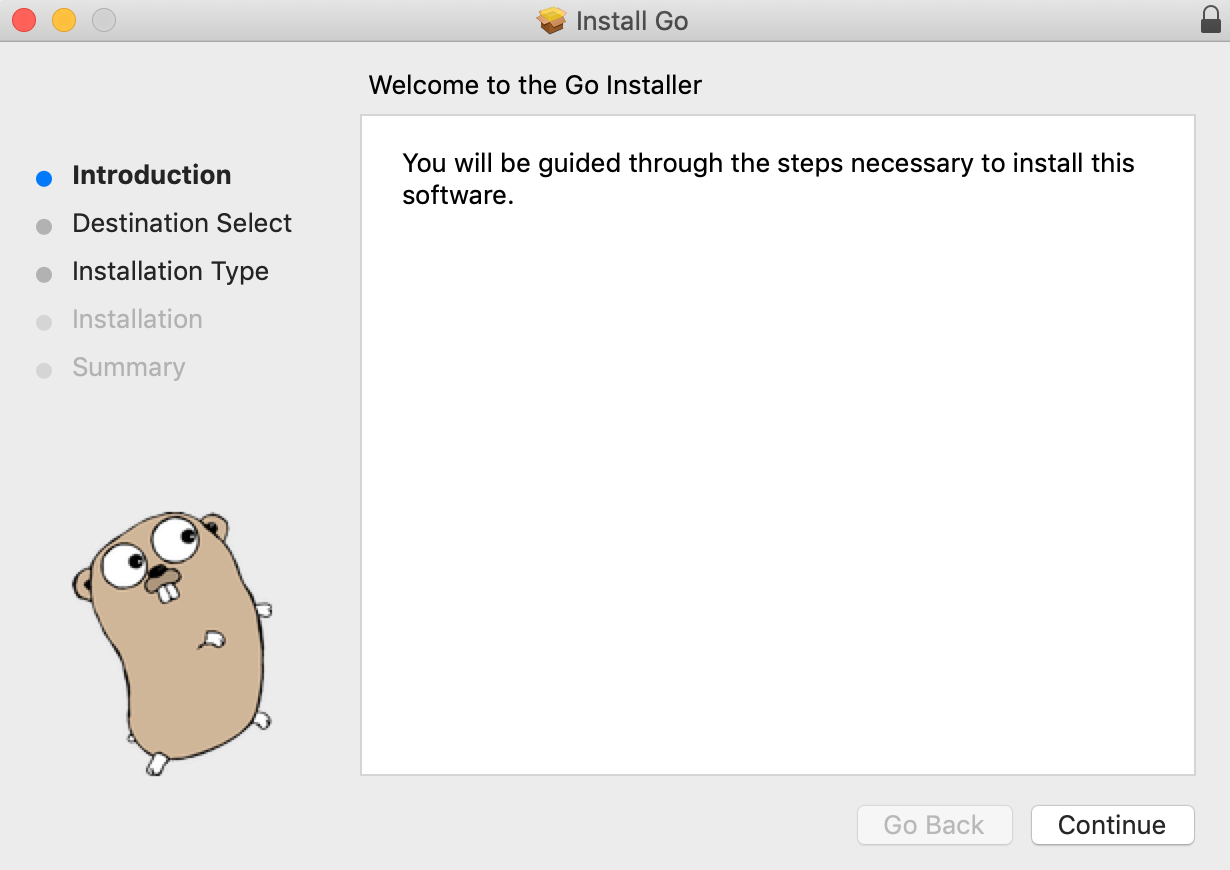Click the dimmed bullet beside Summary

[44, 371]
